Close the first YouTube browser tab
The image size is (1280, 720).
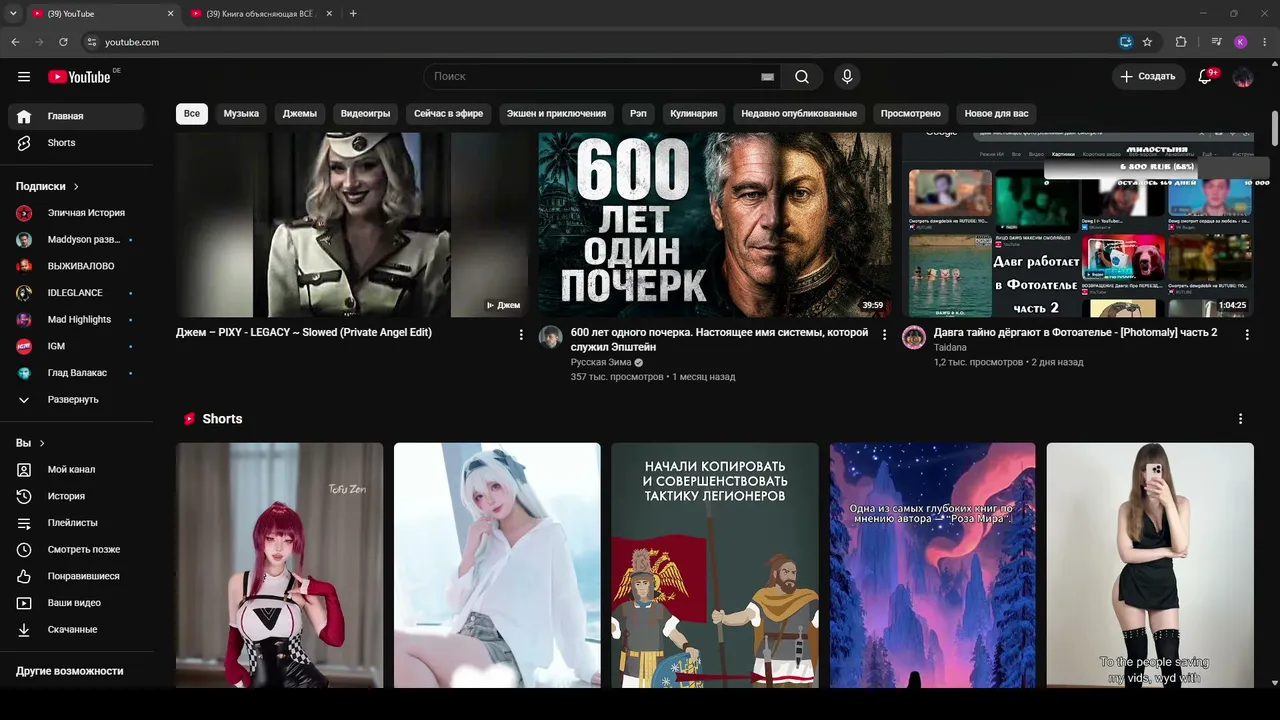170,14
